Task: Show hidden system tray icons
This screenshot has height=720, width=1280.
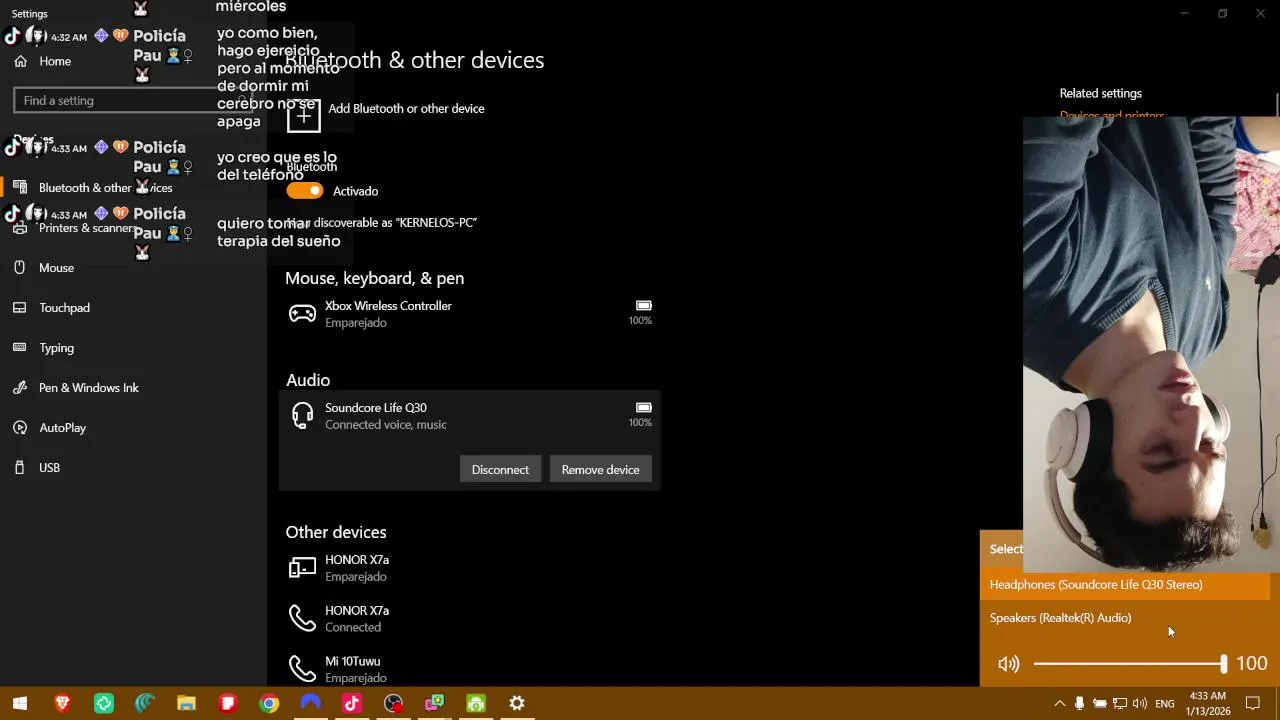Action: (x=1060, y=703)
